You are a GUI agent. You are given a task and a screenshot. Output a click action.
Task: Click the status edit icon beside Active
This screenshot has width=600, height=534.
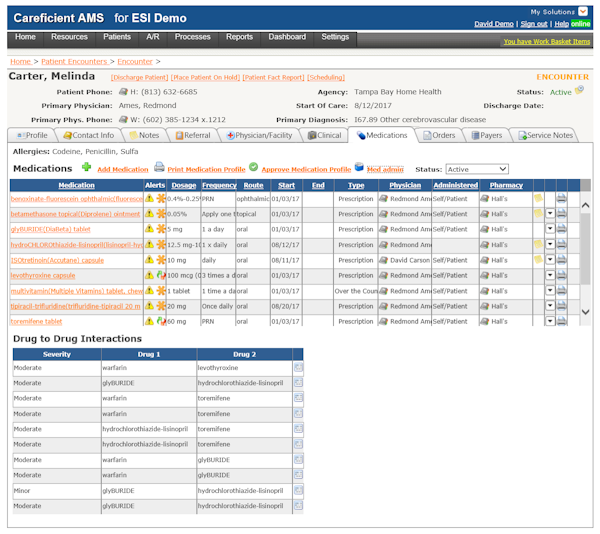pyautogui.click(x=579, y=90)
